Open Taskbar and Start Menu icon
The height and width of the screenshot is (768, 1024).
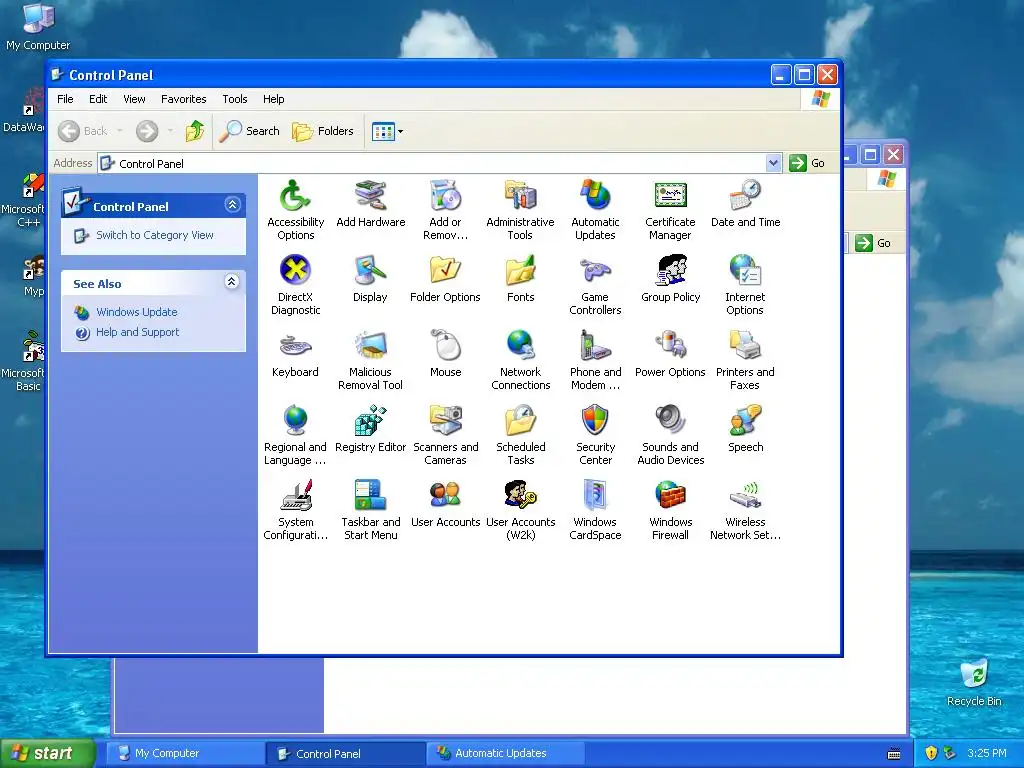(370, 495)
